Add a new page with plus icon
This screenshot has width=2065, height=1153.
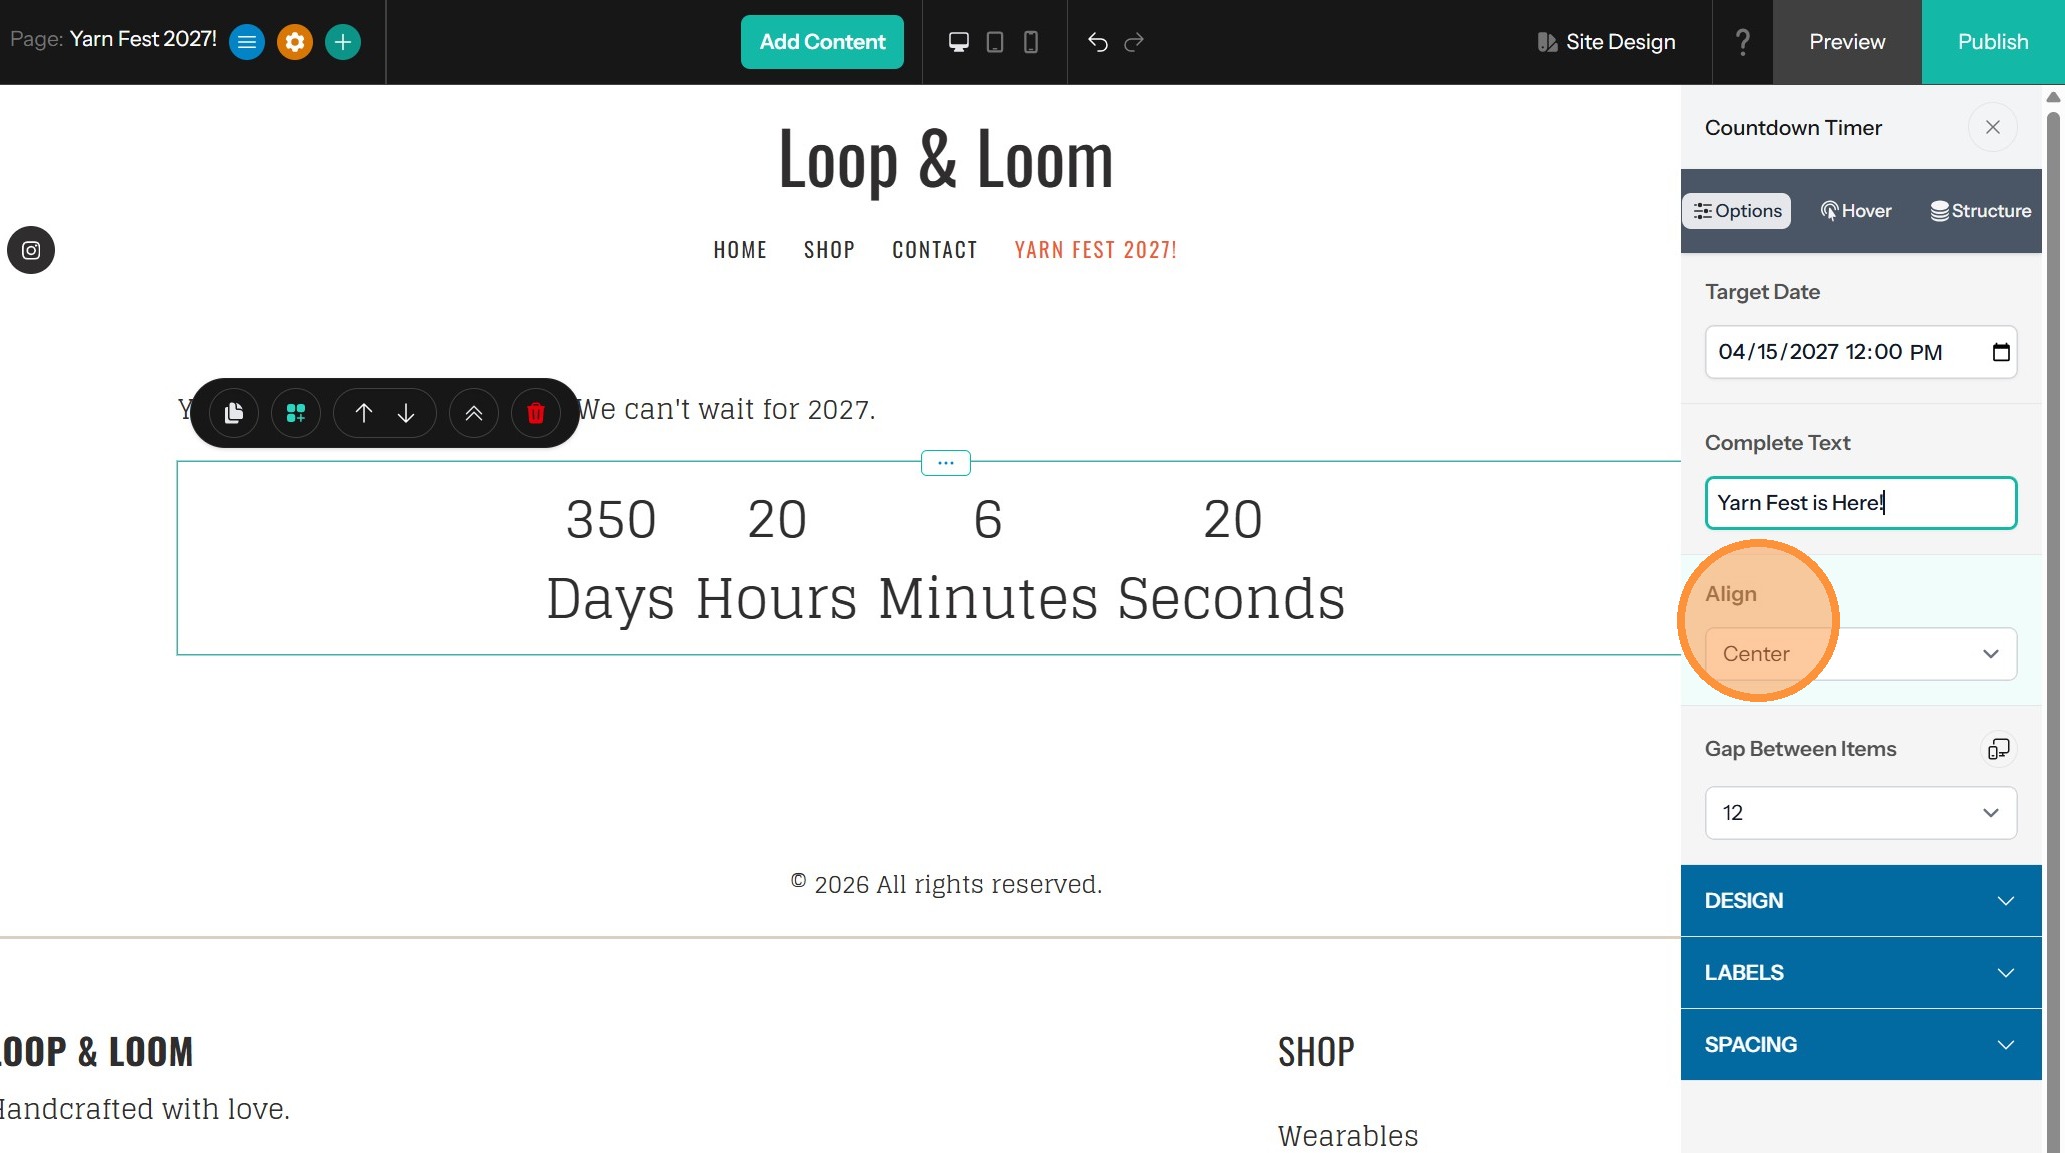tap(343, 42)
